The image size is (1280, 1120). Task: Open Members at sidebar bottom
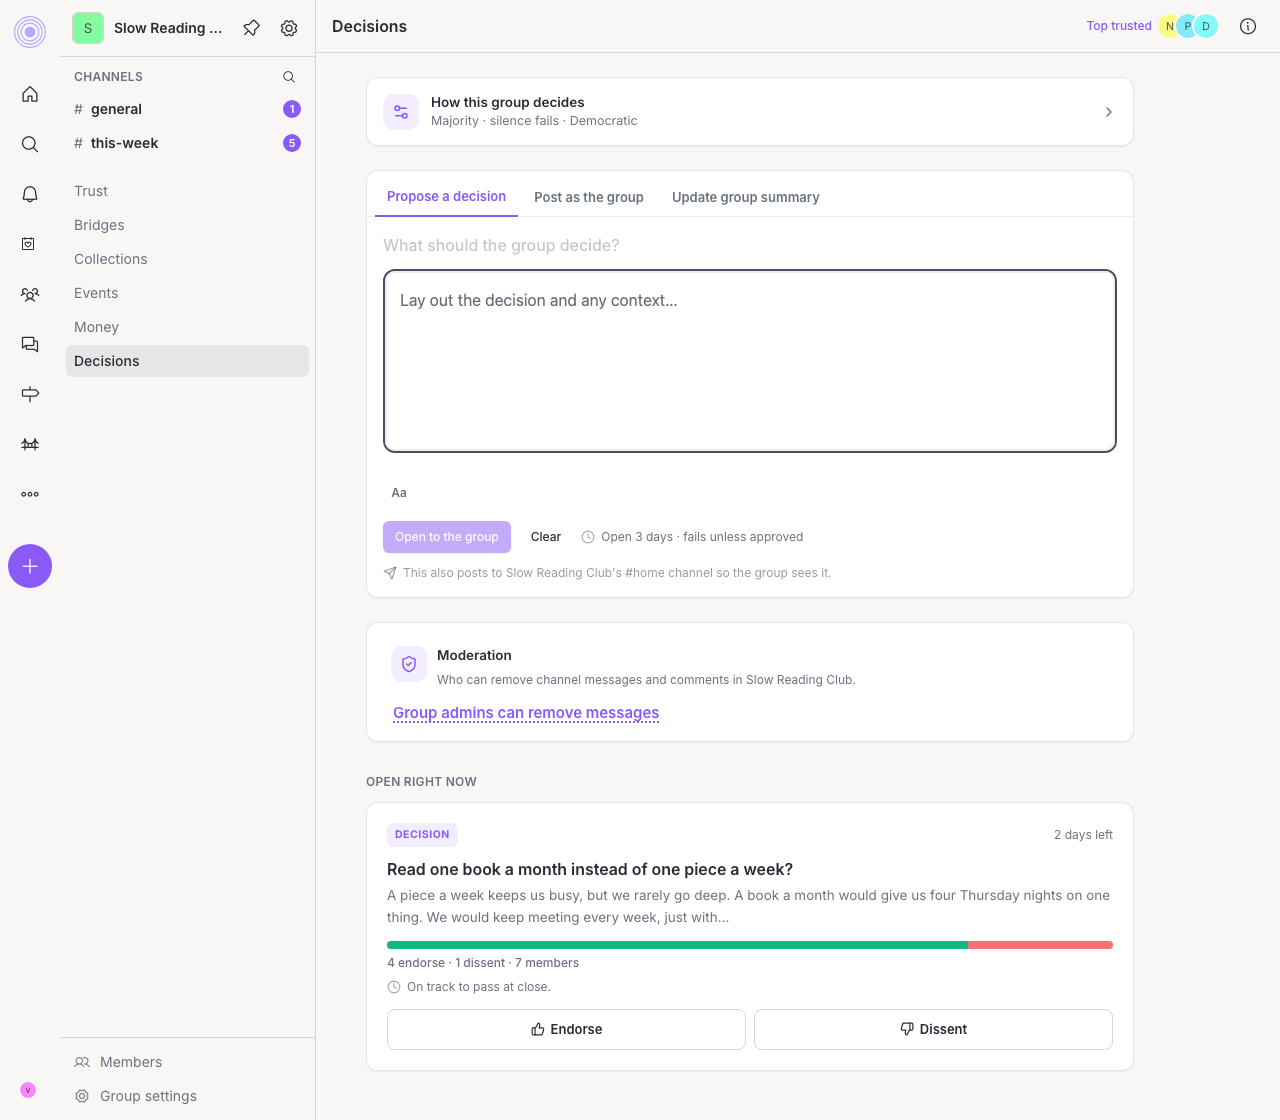click(x=187, y=1062)
